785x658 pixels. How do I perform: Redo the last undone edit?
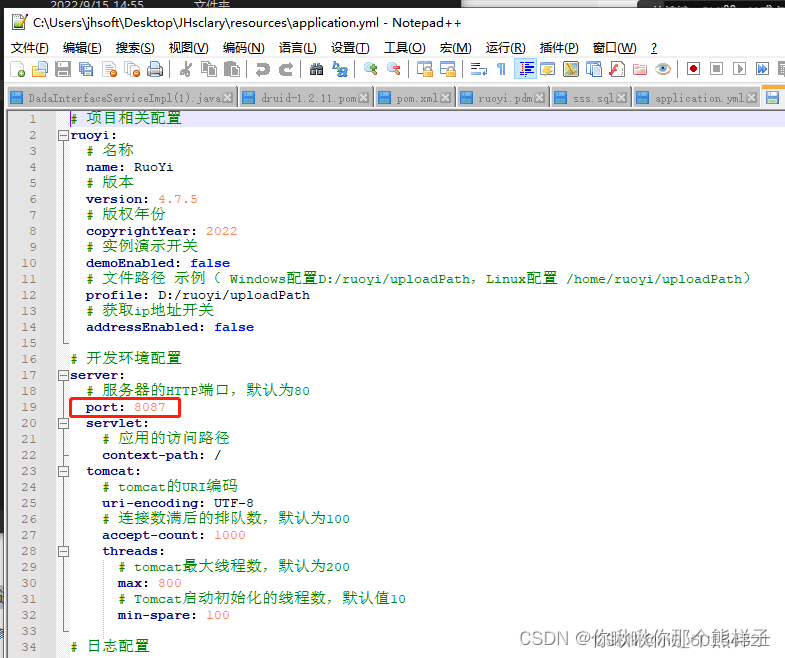point(285,69)
